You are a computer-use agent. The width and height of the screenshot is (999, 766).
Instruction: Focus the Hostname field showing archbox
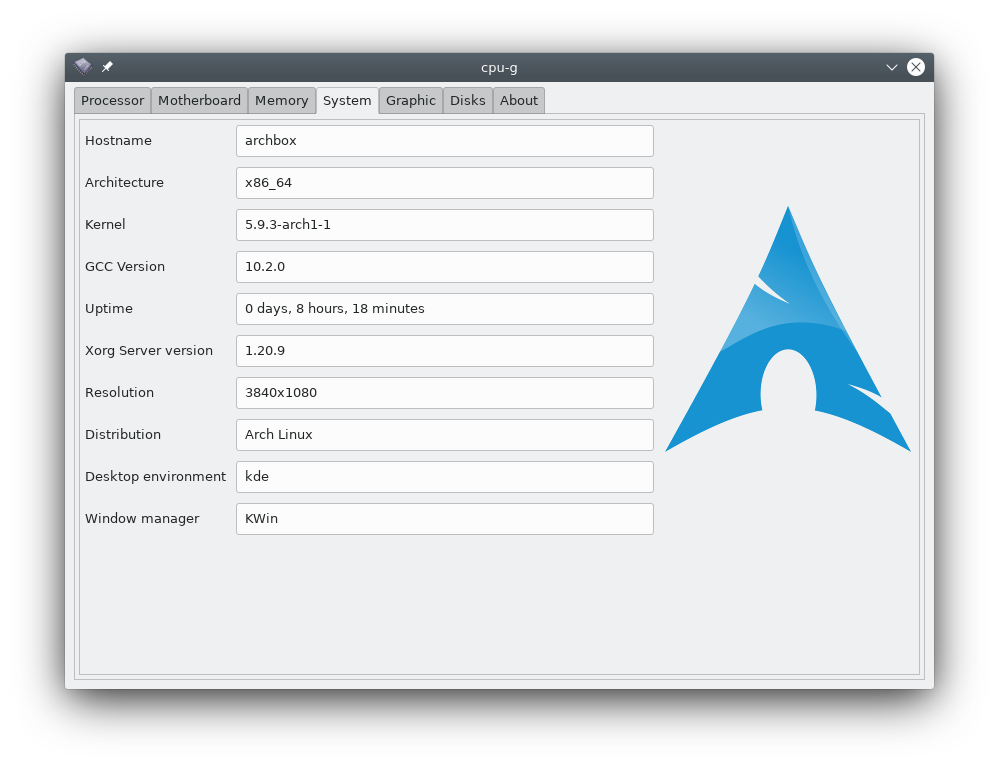point(445,141)
